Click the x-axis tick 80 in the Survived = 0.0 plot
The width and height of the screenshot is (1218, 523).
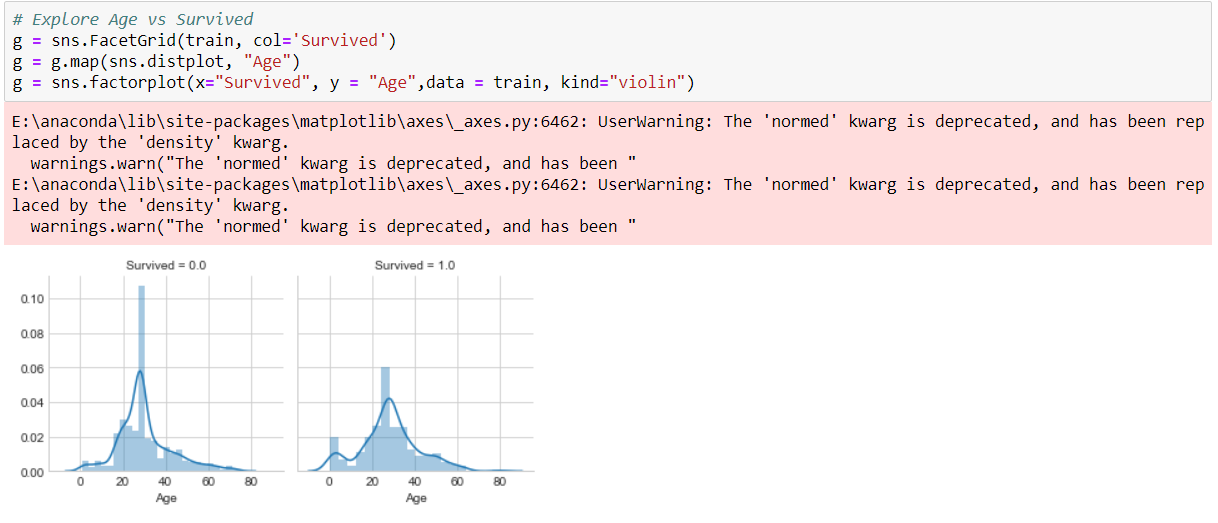pyautogui.click(x=251, y=482)
